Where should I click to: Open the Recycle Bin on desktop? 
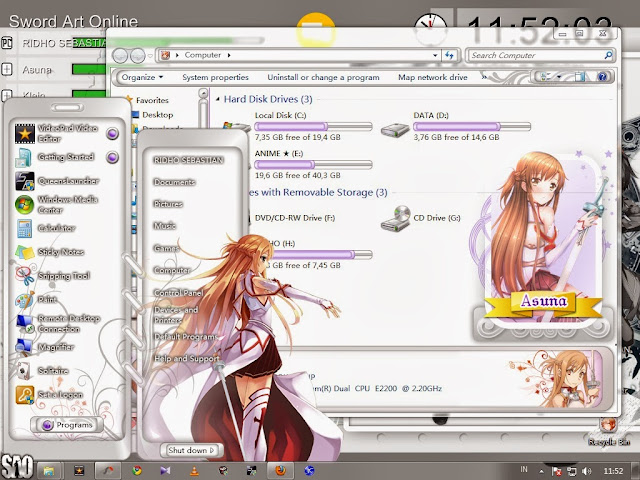click(609, 431)
